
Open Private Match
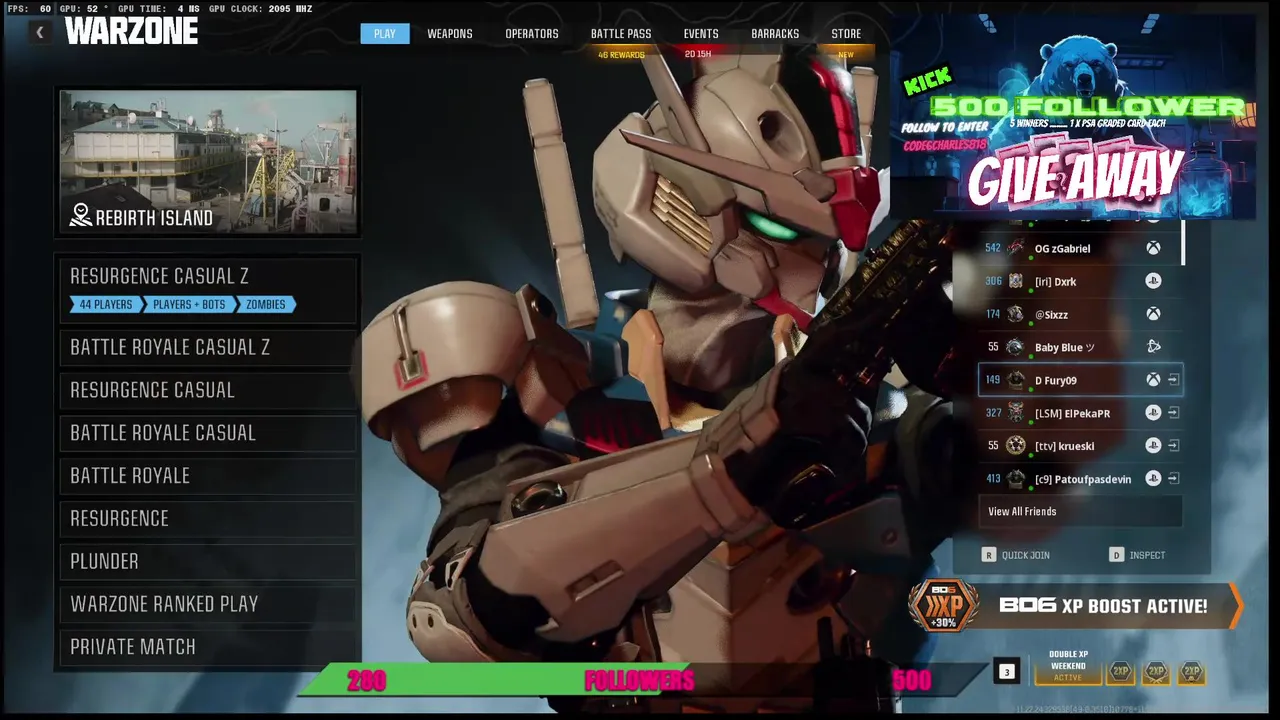207,647
